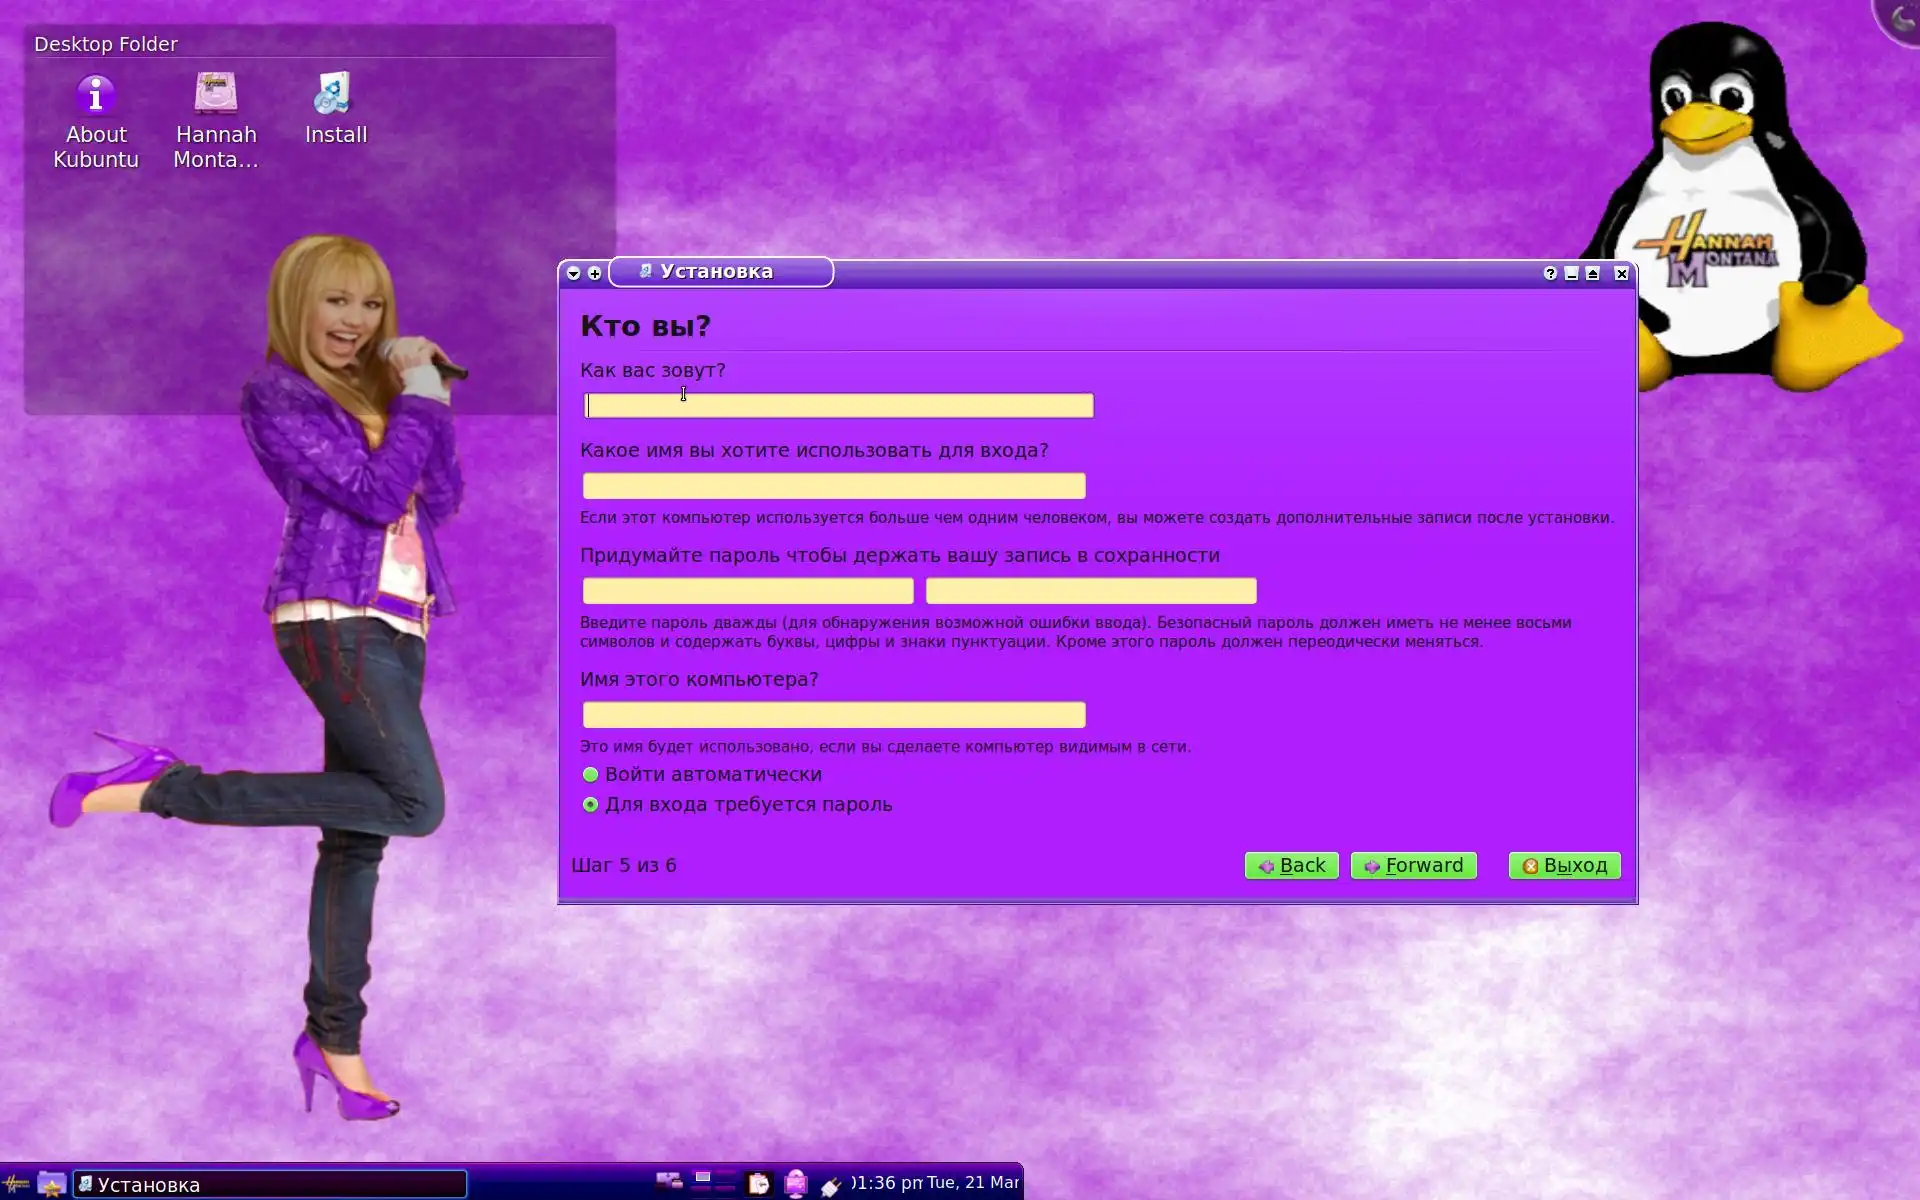Click the Установка window title tab

(720, 272)
